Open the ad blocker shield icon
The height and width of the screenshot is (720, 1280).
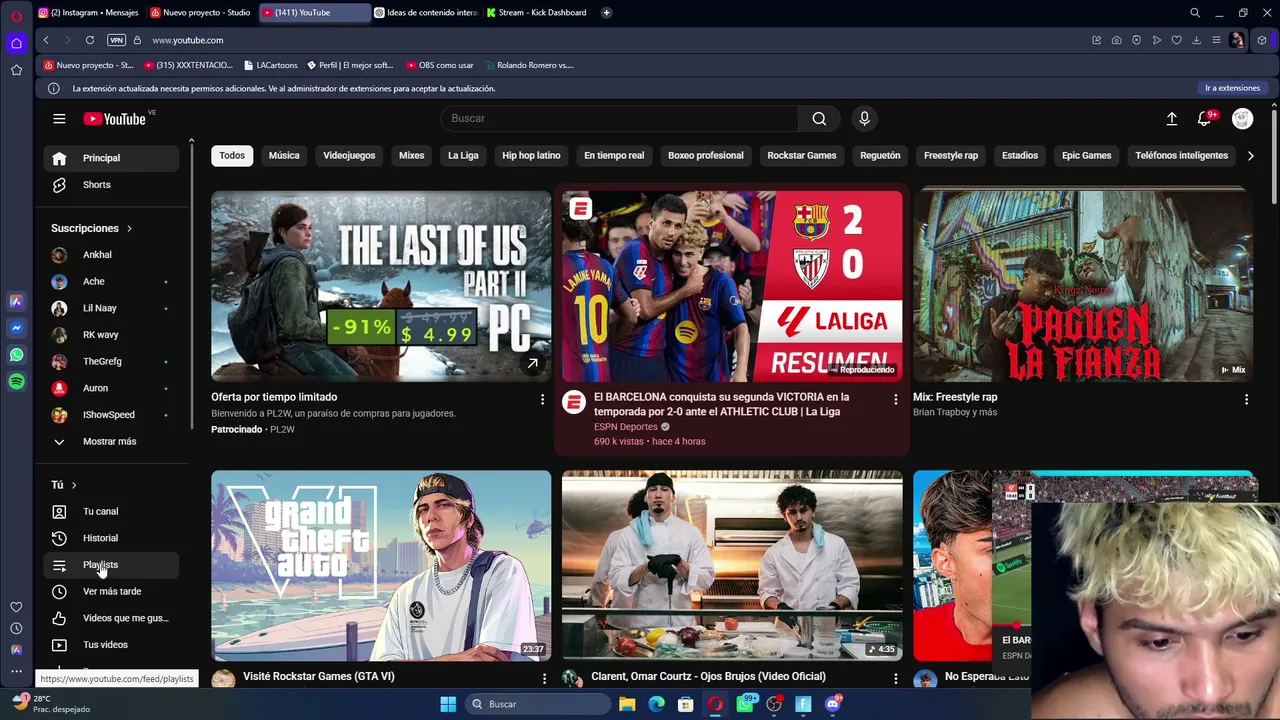click(x=1136, y=40)
